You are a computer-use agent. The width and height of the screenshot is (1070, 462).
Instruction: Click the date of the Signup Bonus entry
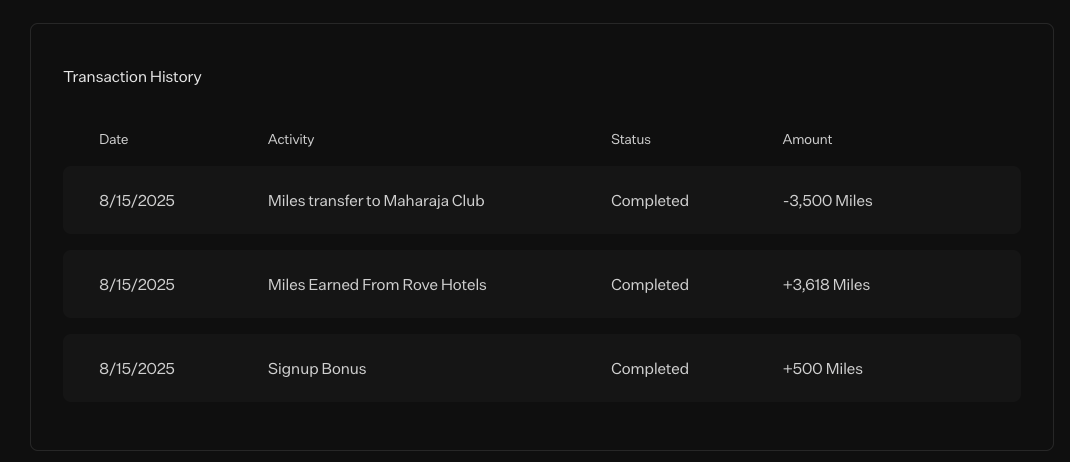point(137,369)
